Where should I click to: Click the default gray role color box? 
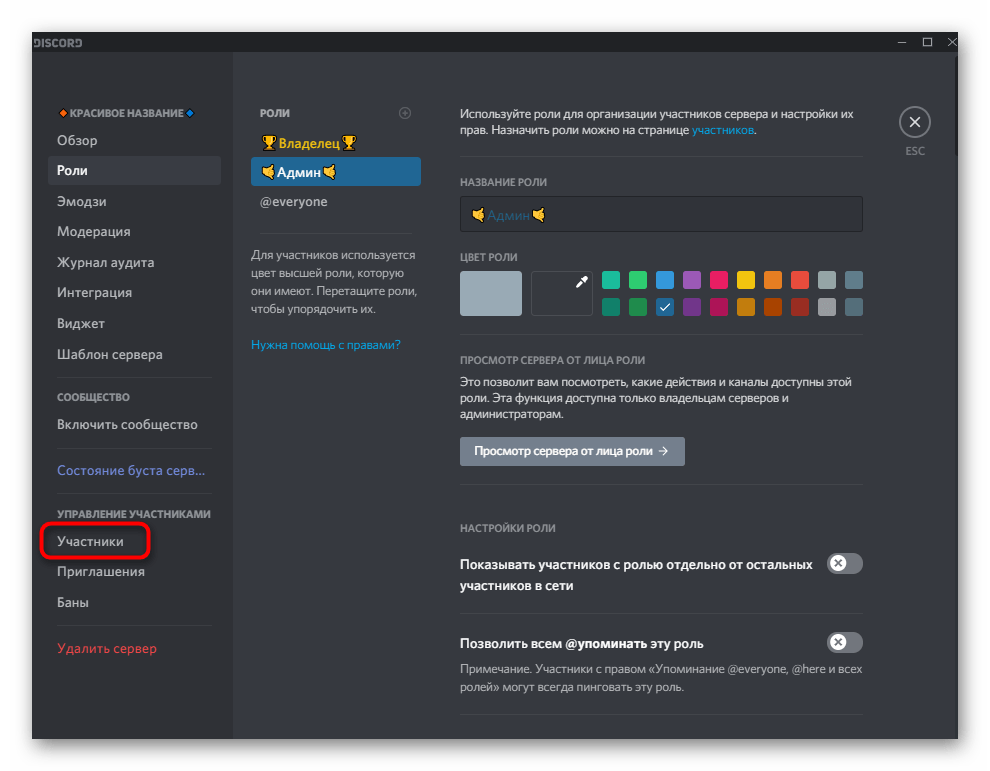click(x=491, y=293)
